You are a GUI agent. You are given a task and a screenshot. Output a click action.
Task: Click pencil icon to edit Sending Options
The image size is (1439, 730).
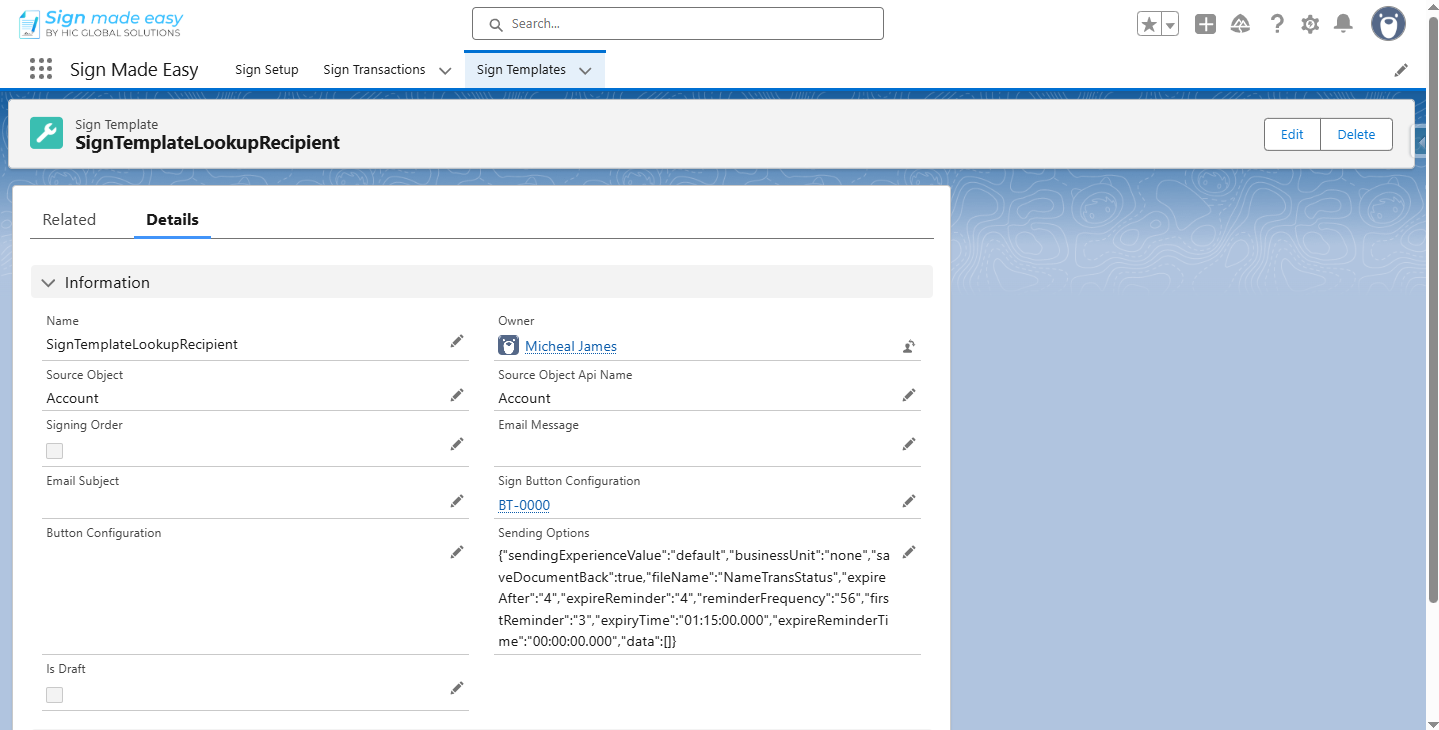pyautogui.click(x=908, y=552)
